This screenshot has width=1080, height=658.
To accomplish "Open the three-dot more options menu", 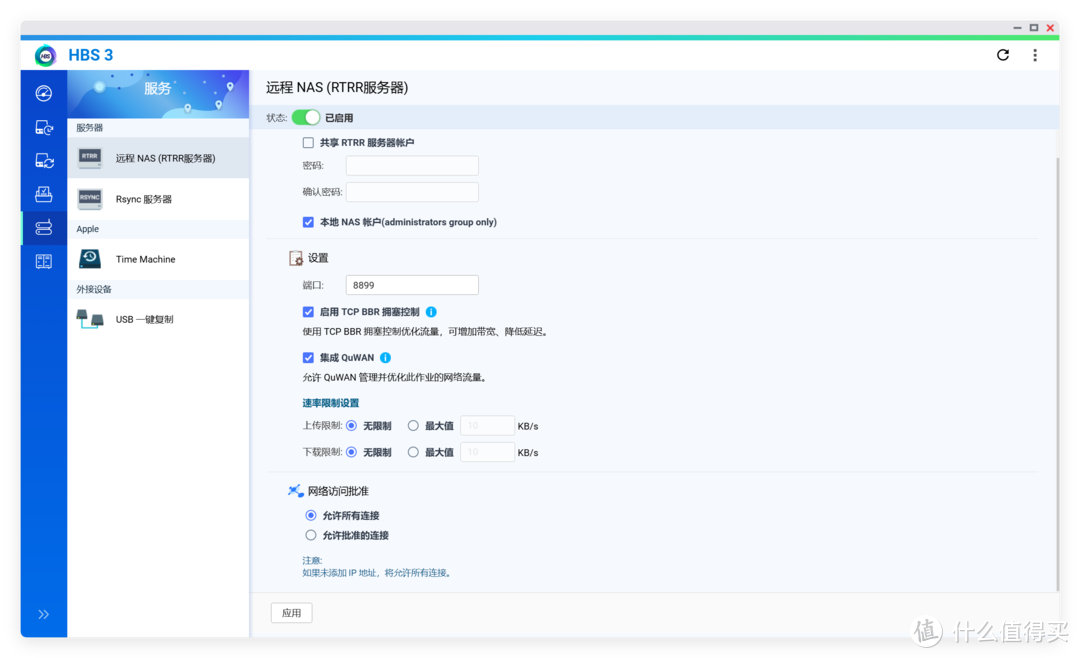I will (x=1035, y=55).
